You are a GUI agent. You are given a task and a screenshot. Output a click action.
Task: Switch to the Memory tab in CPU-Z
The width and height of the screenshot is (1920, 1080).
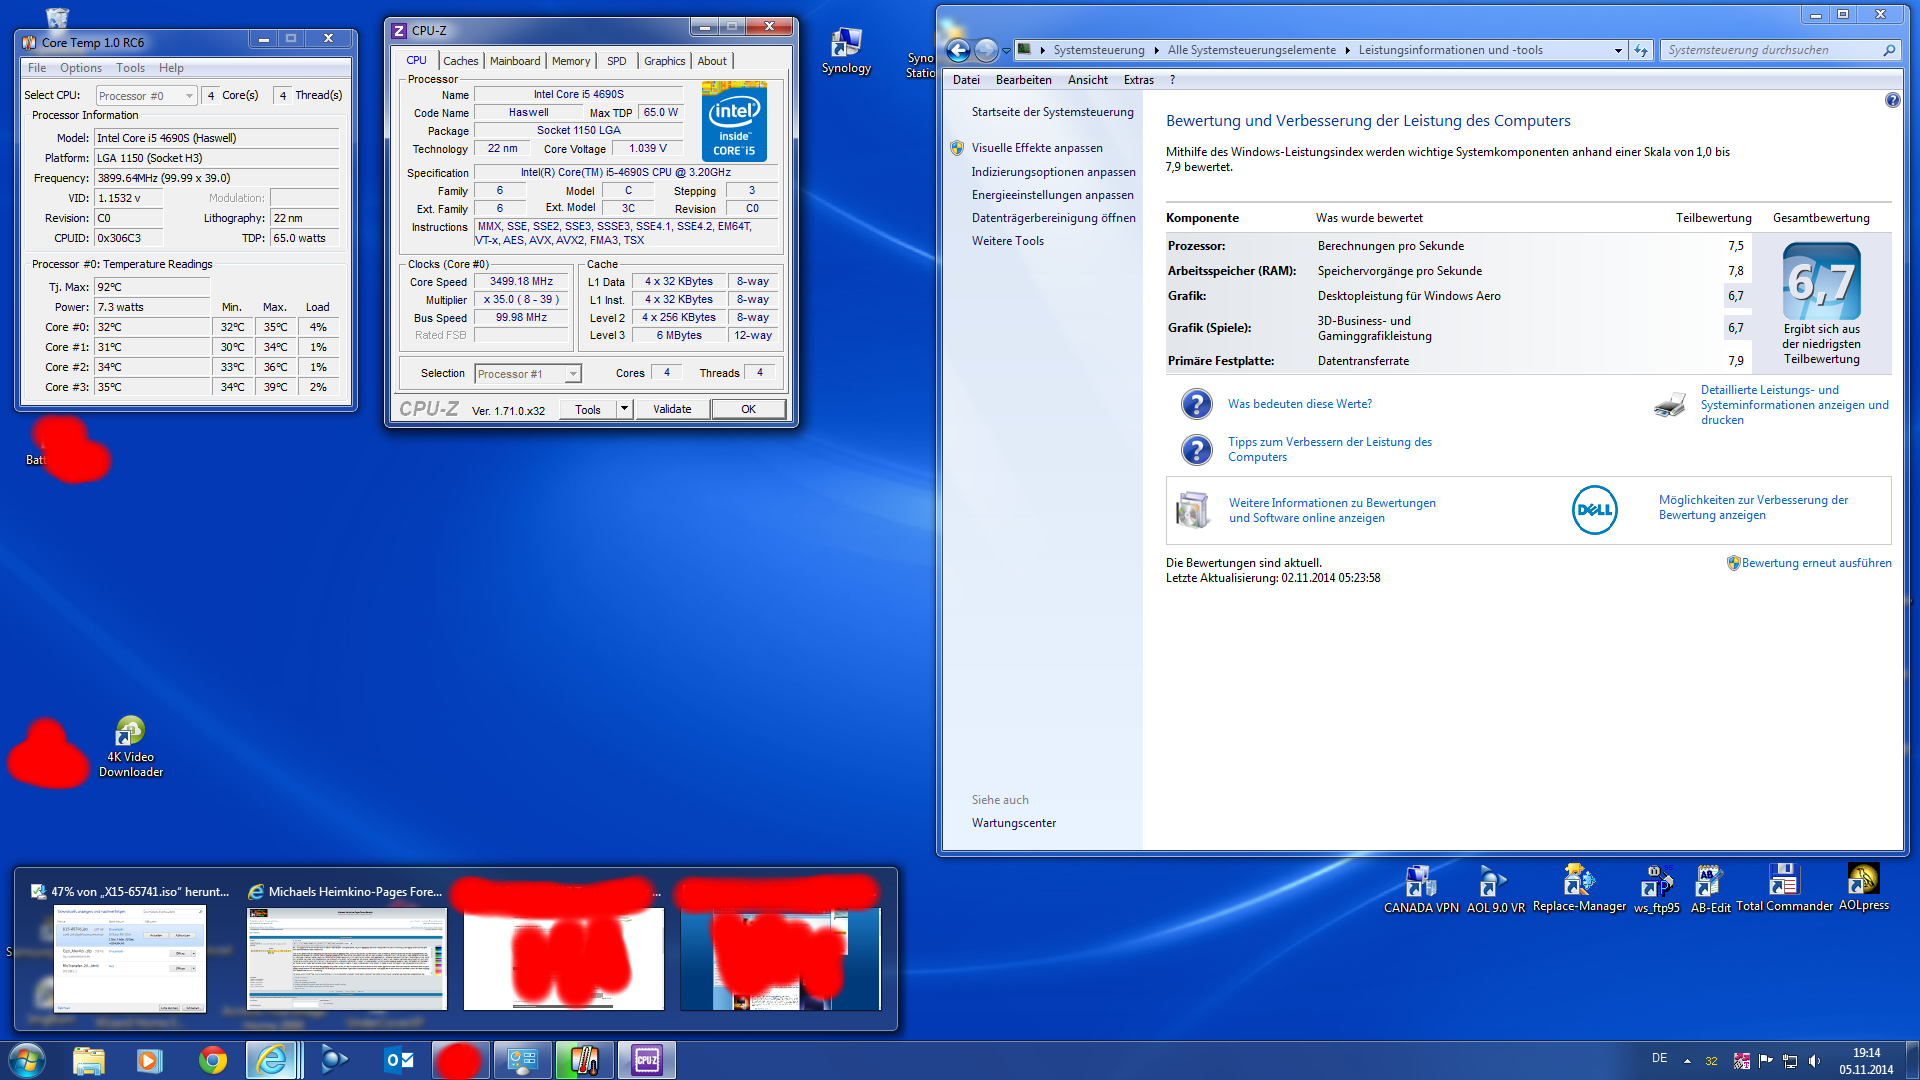tap(570, 61)
